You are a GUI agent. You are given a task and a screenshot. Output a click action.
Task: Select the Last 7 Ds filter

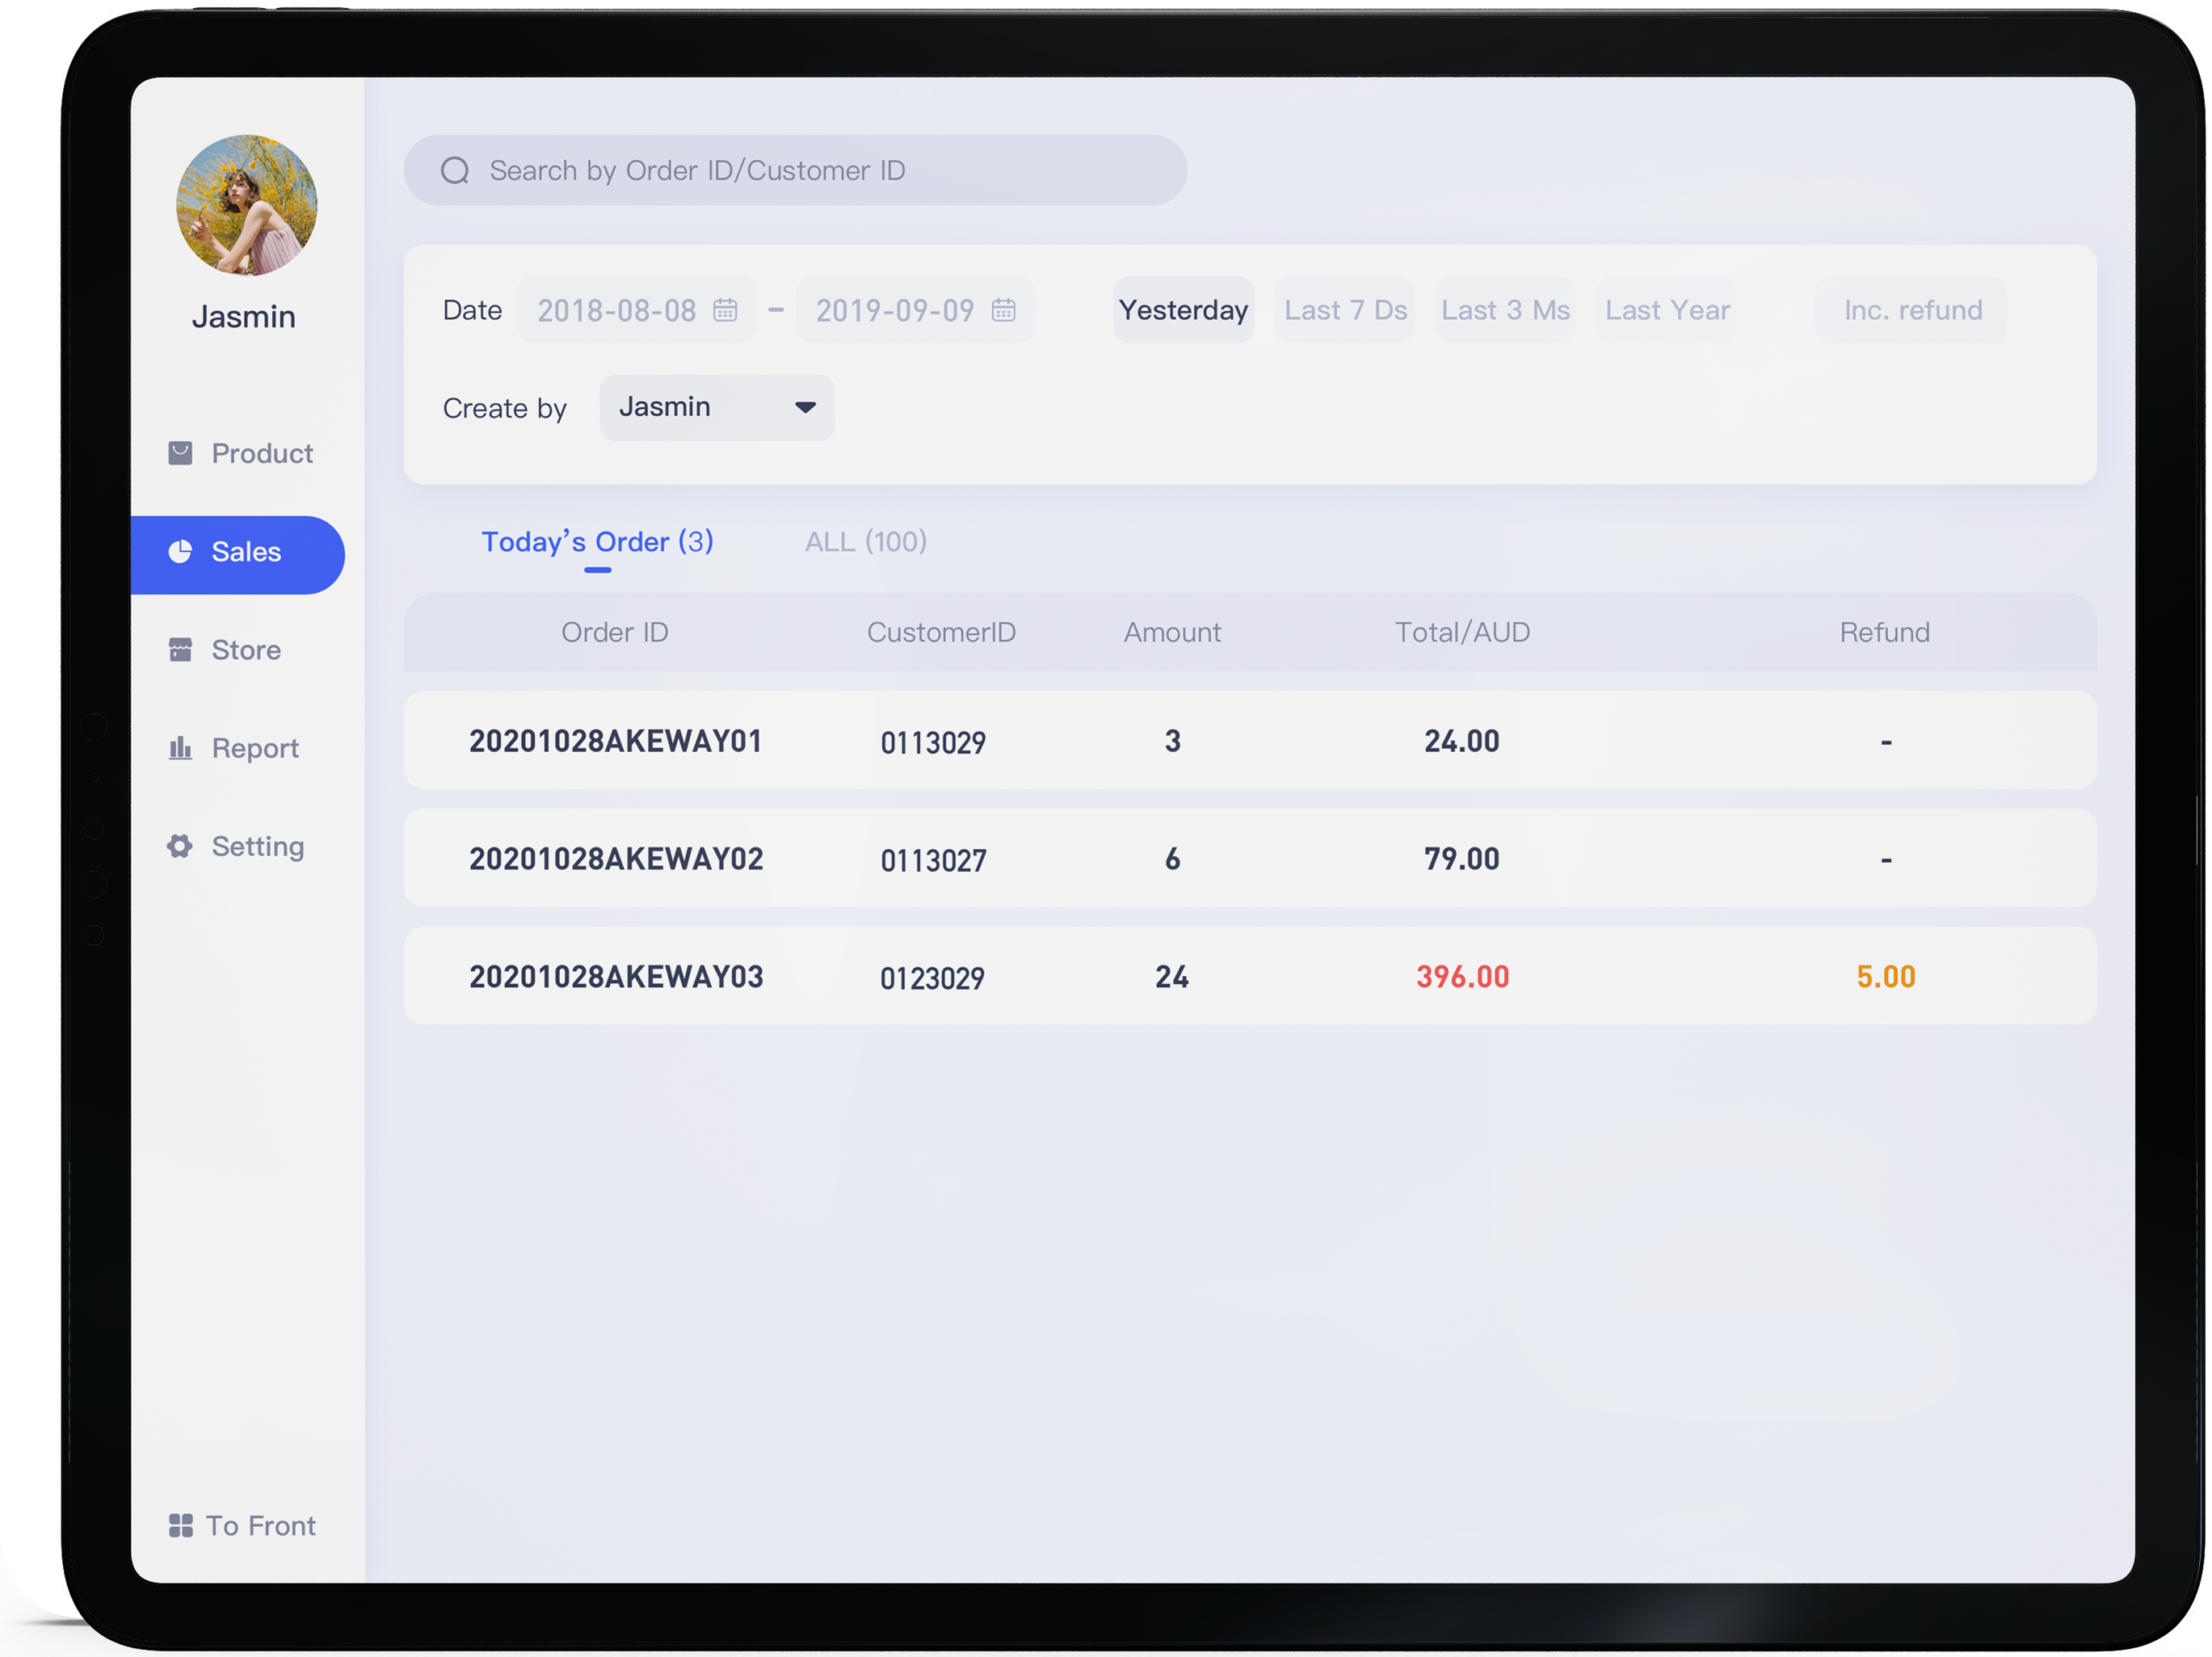(1345, 310)
